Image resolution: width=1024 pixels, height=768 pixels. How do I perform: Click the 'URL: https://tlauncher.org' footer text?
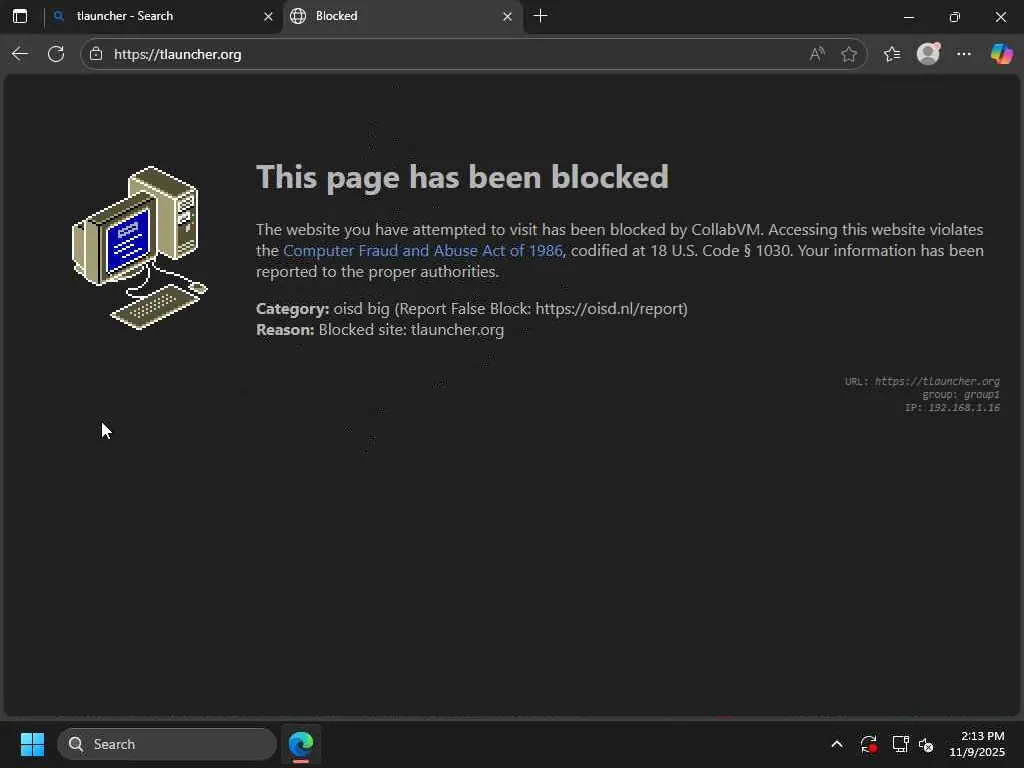point(922,381)
